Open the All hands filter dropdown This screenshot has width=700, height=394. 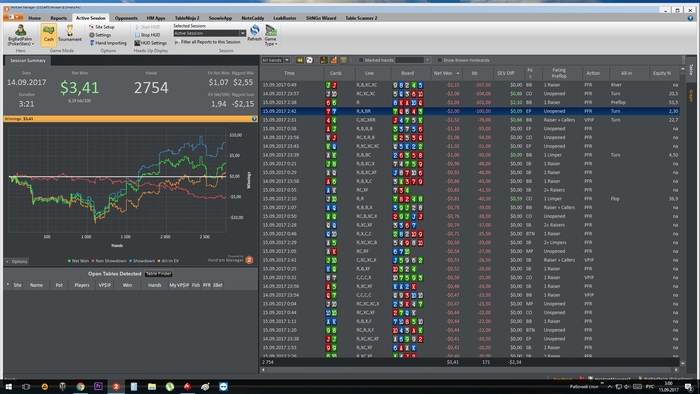[275, 60]
